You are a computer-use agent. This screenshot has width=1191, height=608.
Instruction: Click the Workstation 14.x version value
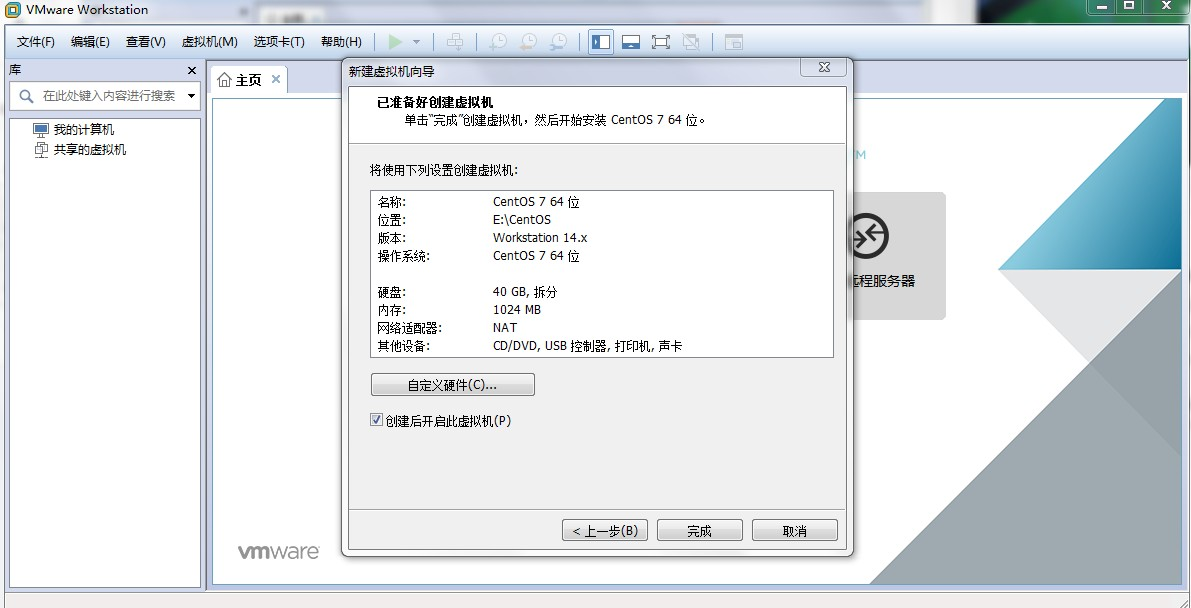click(x=540, y=238)
